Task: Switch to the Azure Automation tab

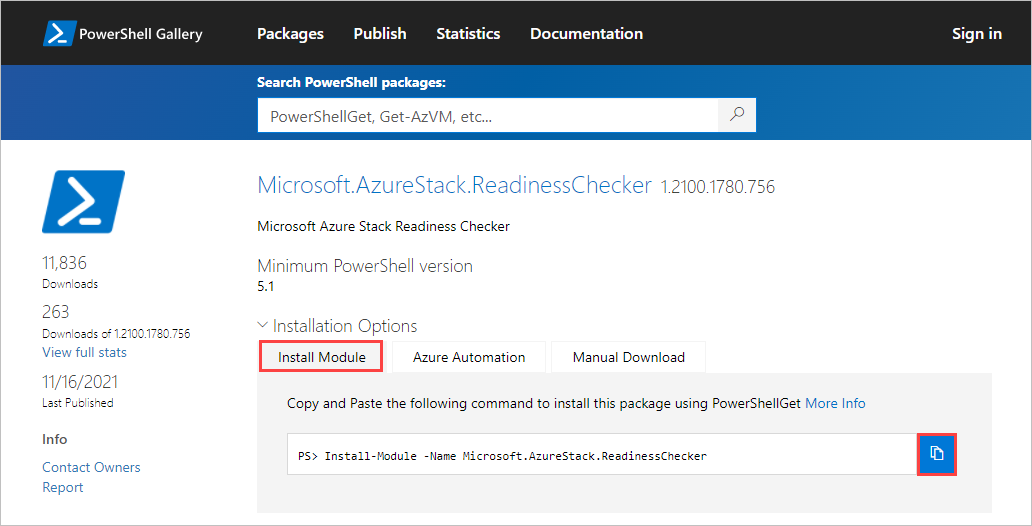Action: pos(468,357)
